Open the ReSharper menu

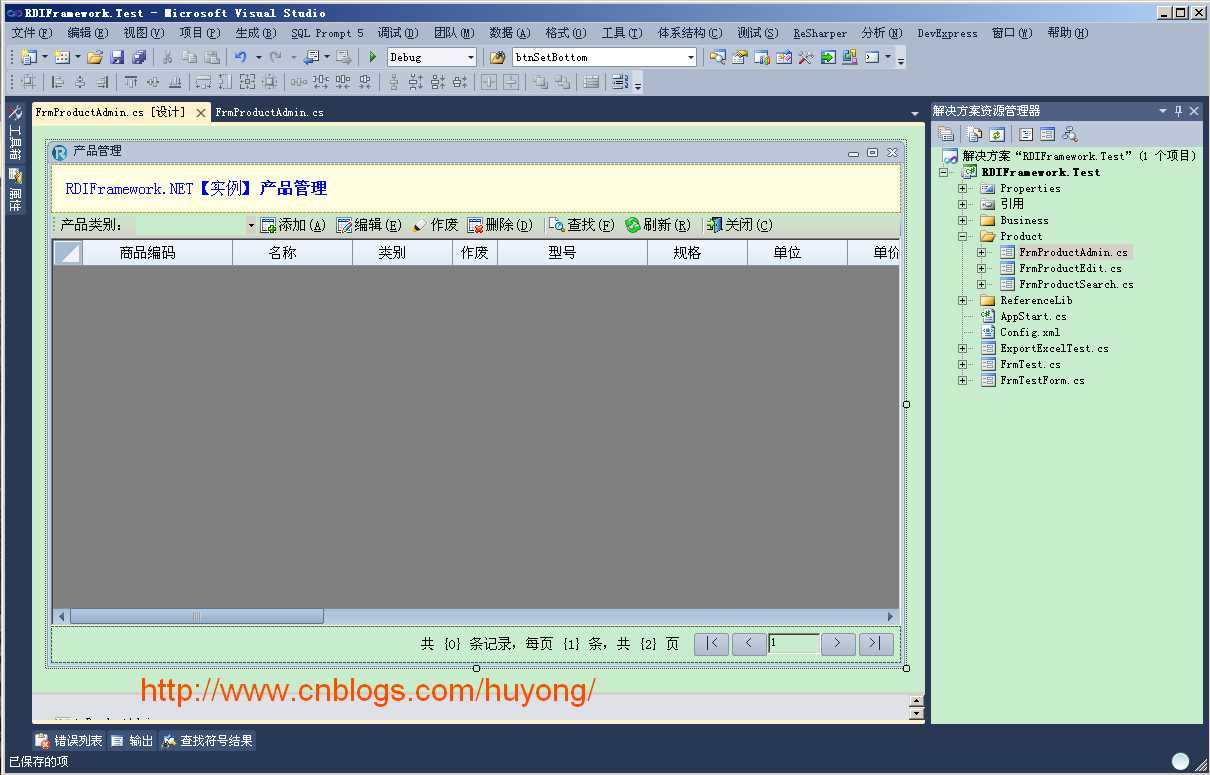[x=820, y=33]
